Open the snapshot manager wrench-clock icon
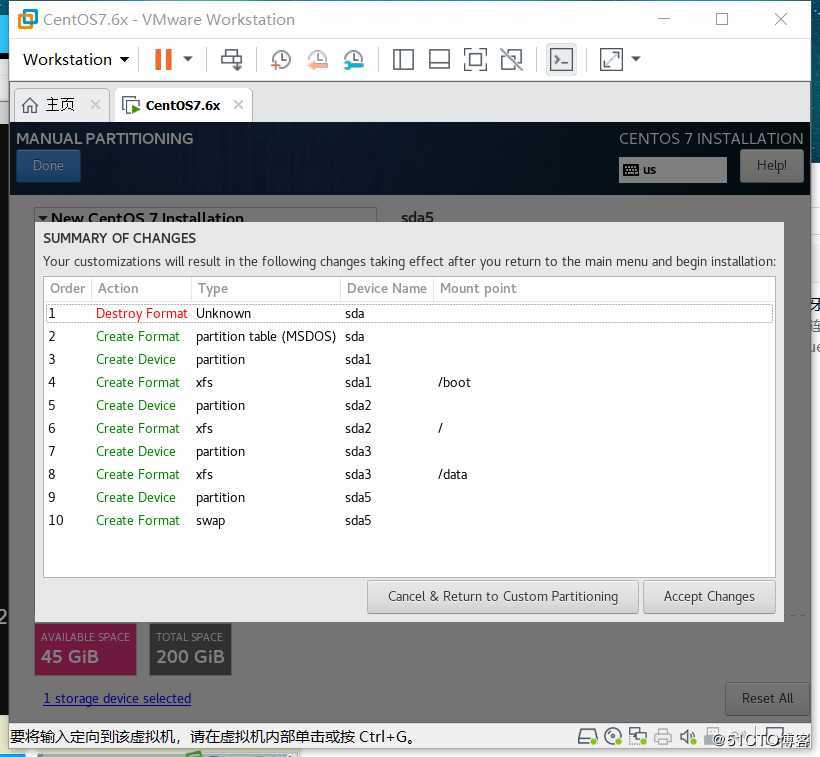 [x=354, y=60]
